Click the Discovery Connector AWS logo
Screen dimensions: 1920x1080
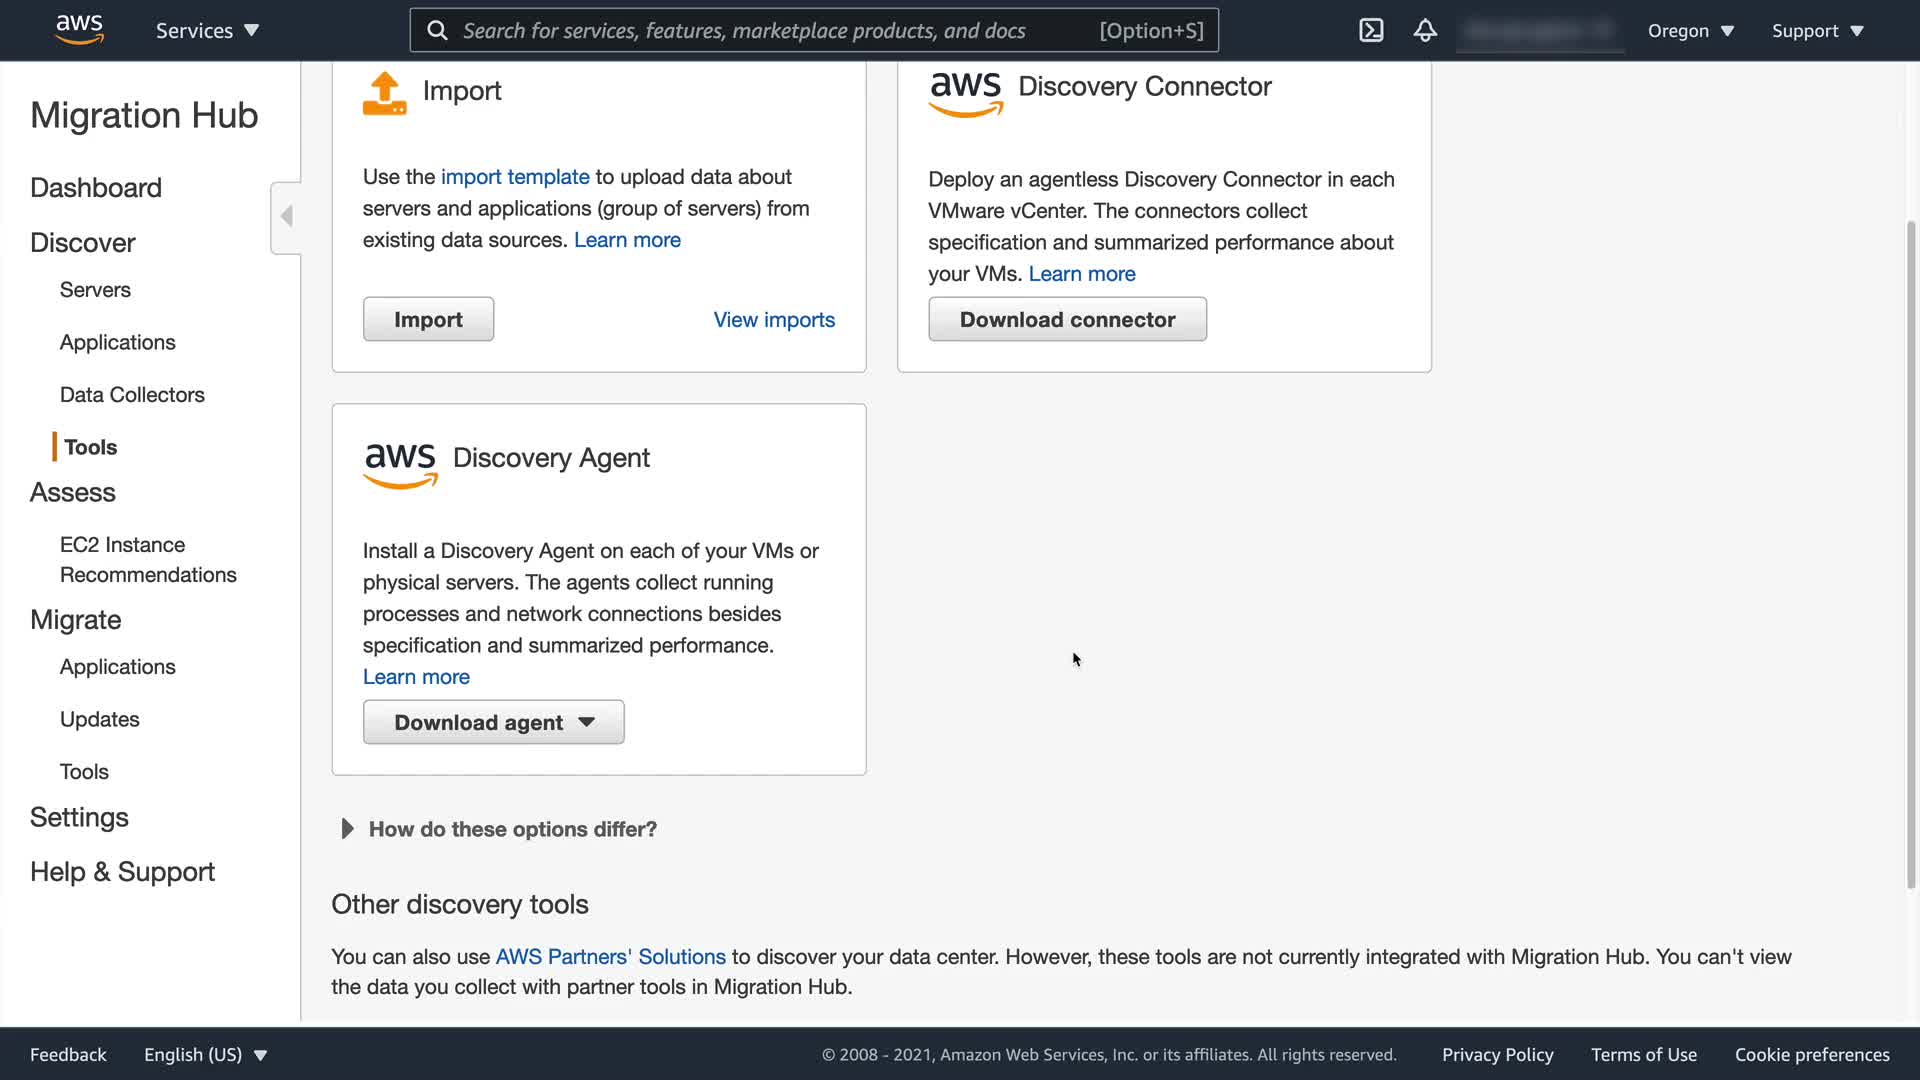tap(965, 94)
